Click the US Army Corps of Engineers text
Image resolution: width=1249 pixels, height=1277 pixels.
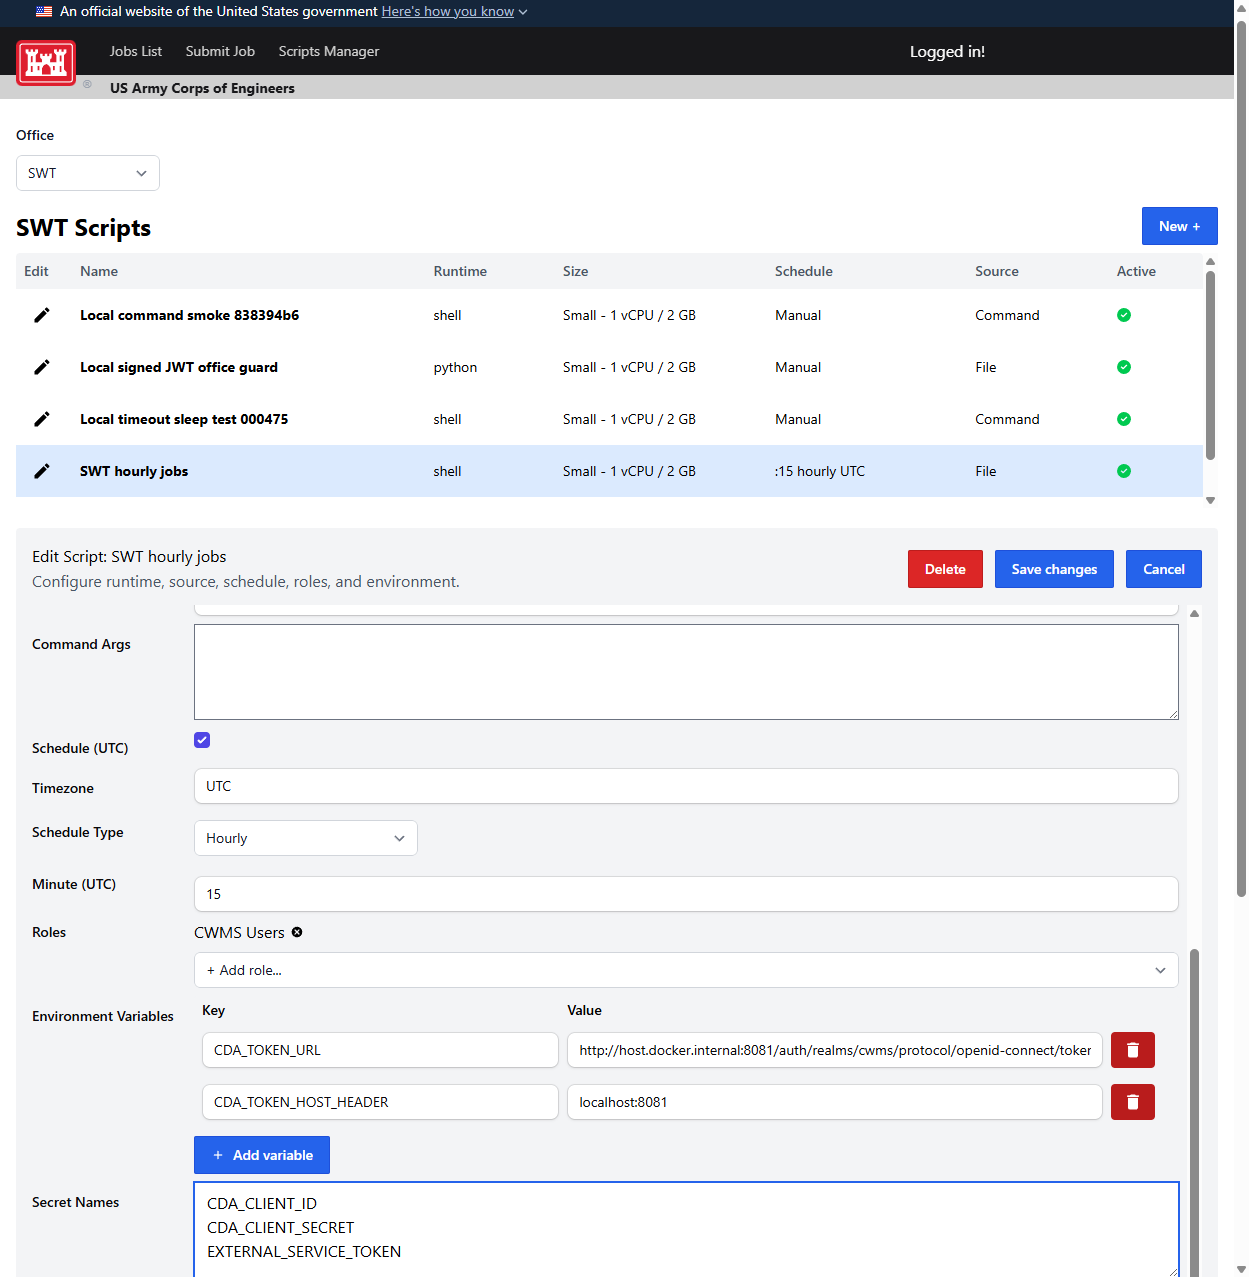tap(202, 88)
